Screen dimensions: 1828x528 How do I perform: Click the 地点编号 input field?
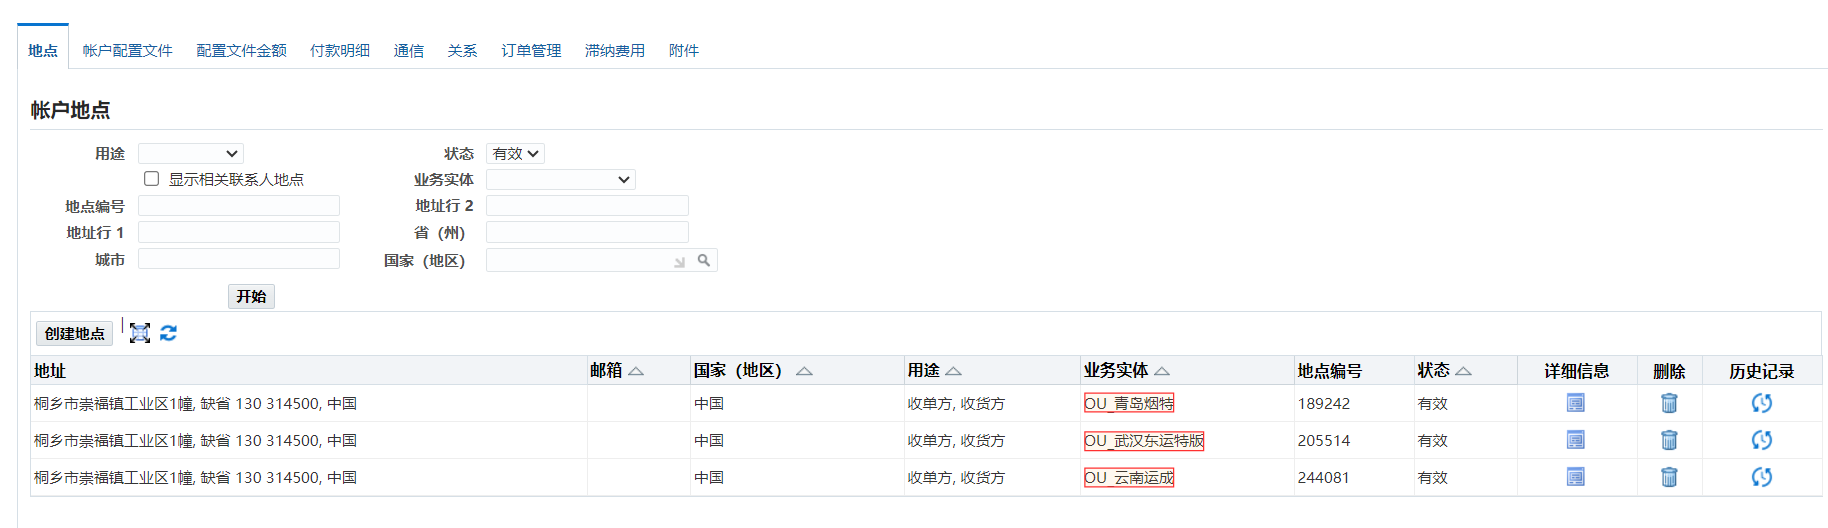tap(239, 206)
